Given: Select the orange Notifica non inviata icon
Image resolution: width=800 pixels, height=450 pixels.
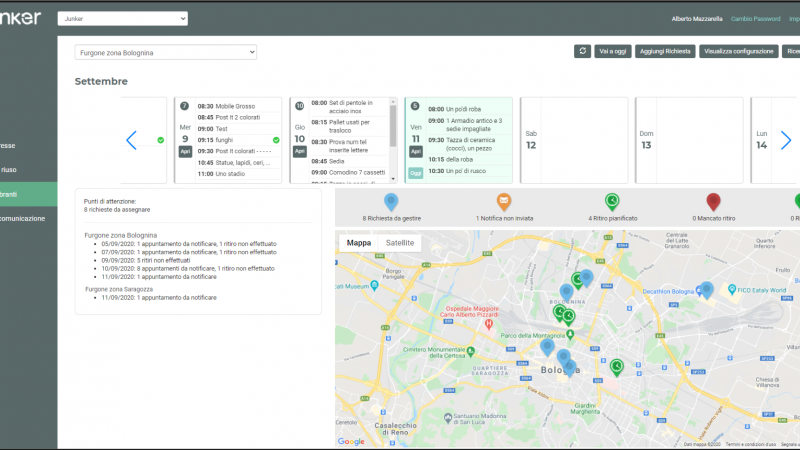Looking at the screenshot, I should [x=504, y=202].
